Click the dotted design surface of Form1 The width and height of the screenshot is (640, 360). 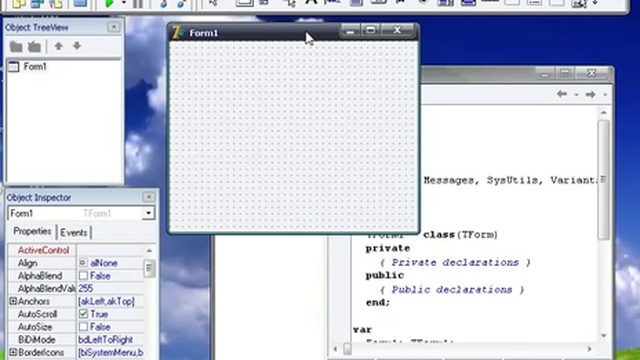tap(293, 136)
